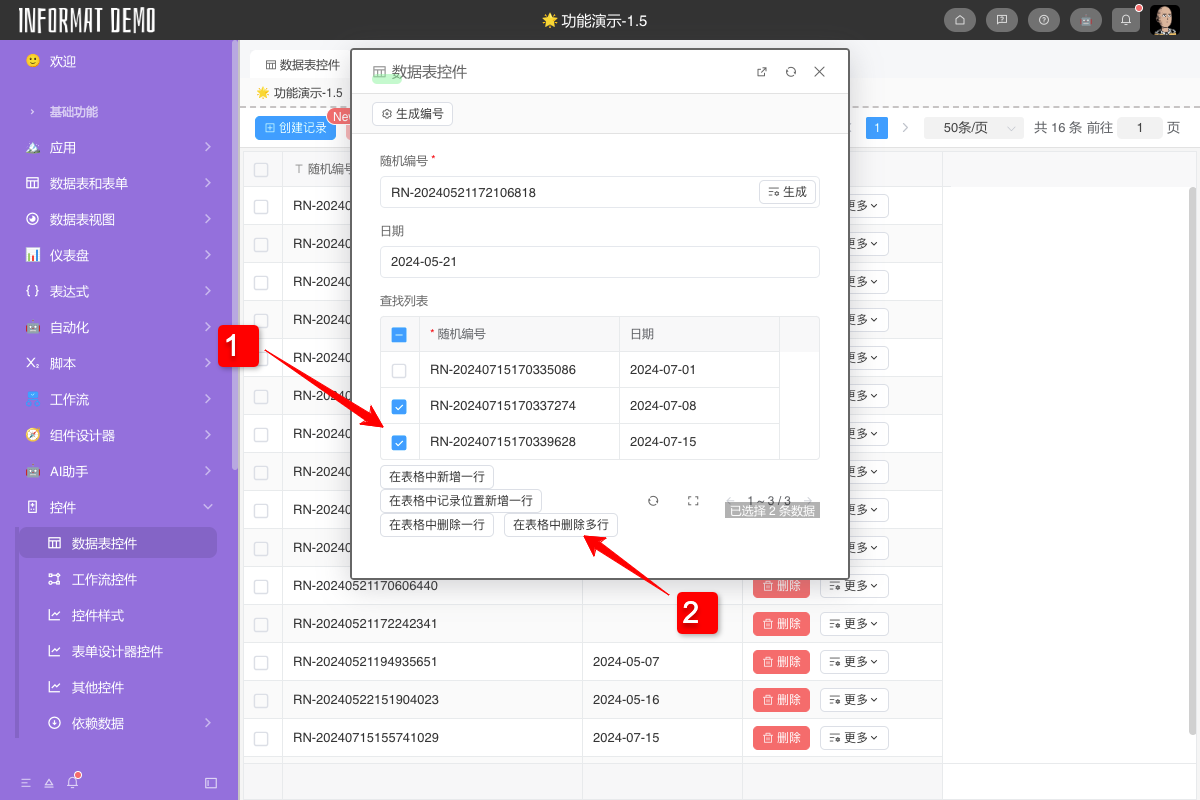The image size is (1200, 800).
Task: Open dialog in new window icon
Action: coord(762,72)
